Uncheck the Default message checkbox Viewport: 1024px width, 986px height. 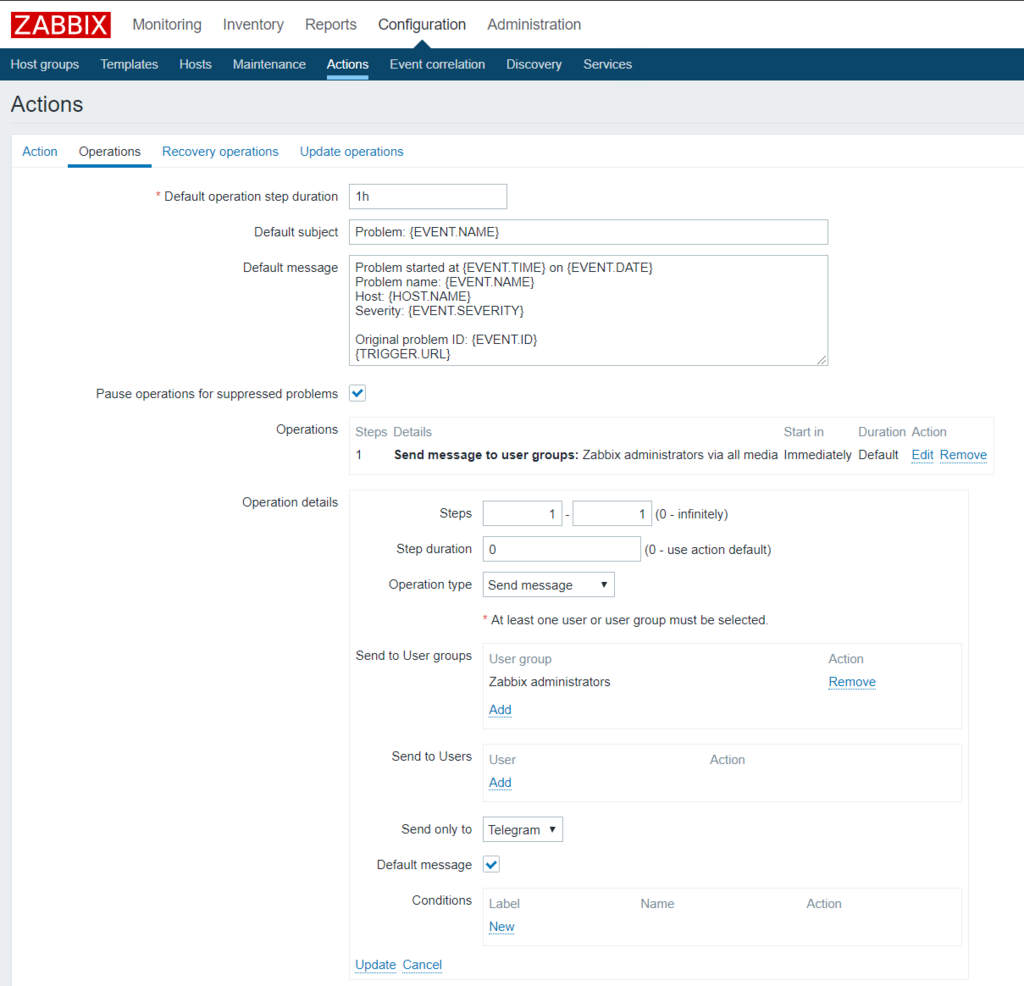(491, 865)
